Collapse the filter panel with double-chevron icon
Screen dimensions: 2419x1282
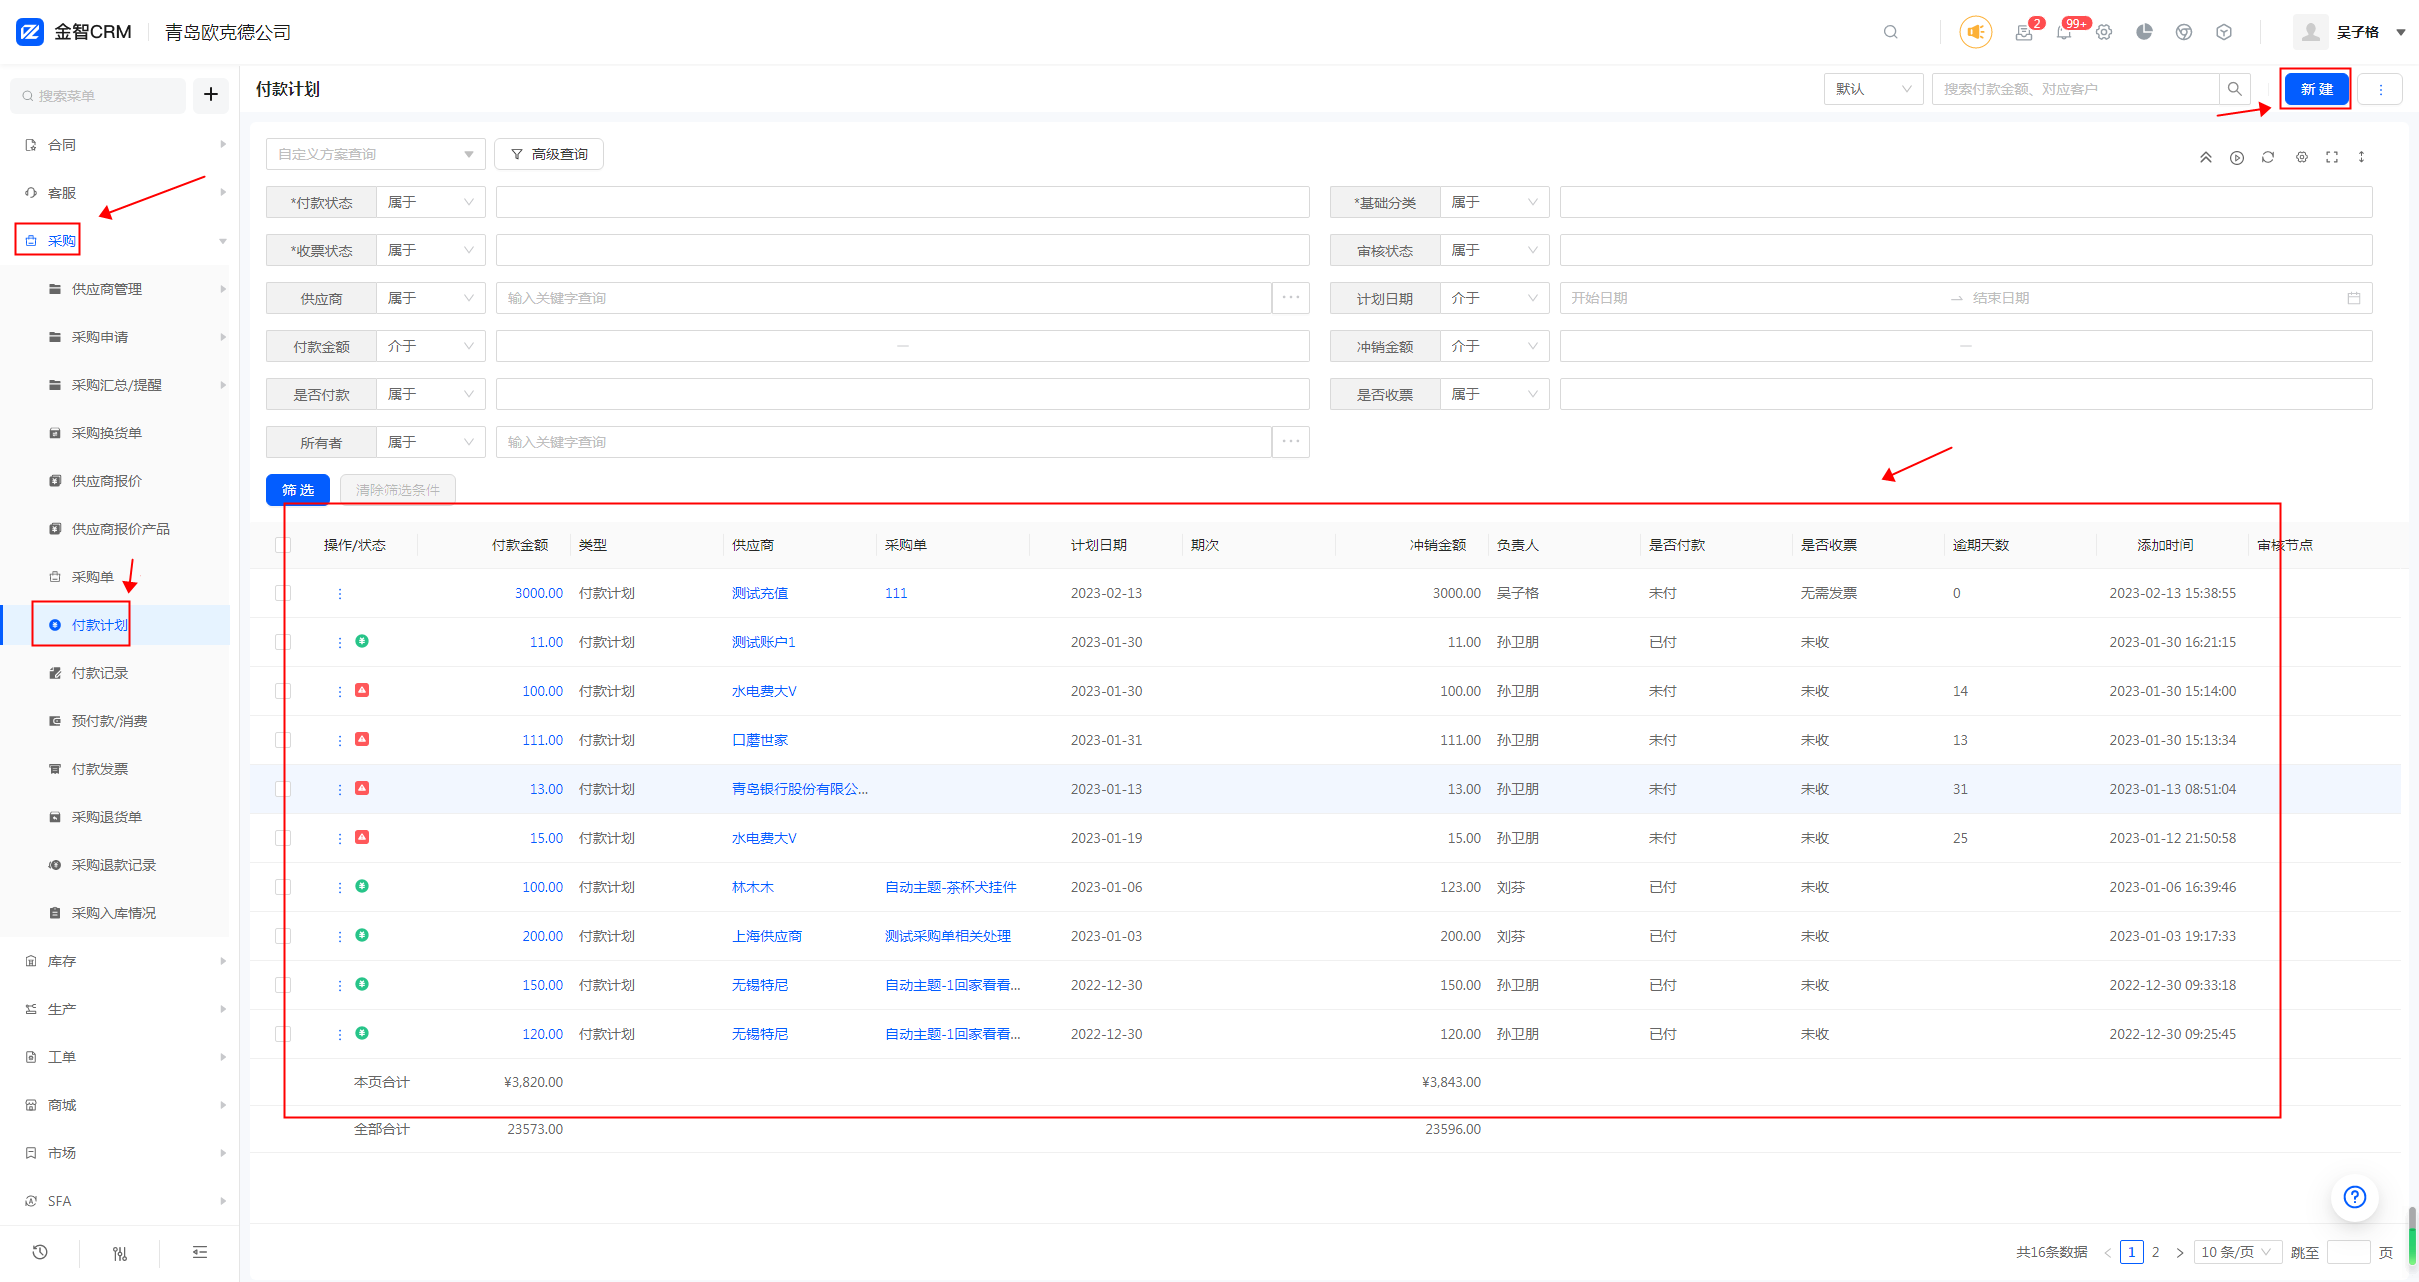[x=2205, y=157]
